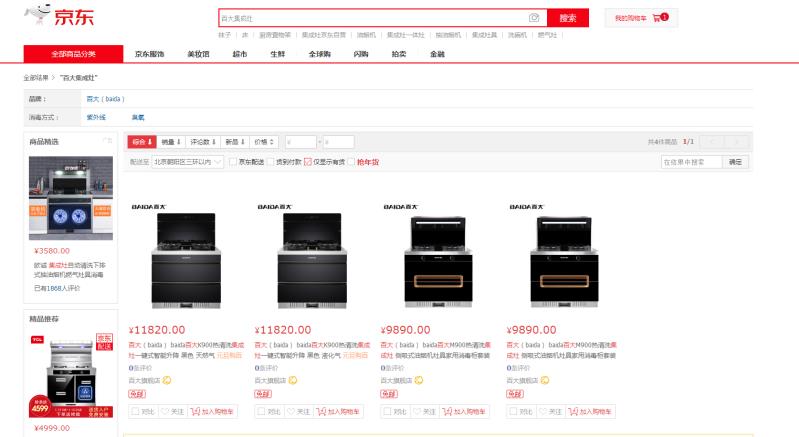Open title link of first K900 天然气 product

186,350
